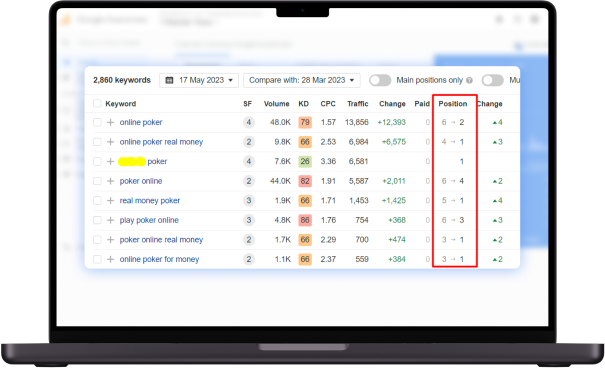Click plus icon beside online poker for money

110,259
